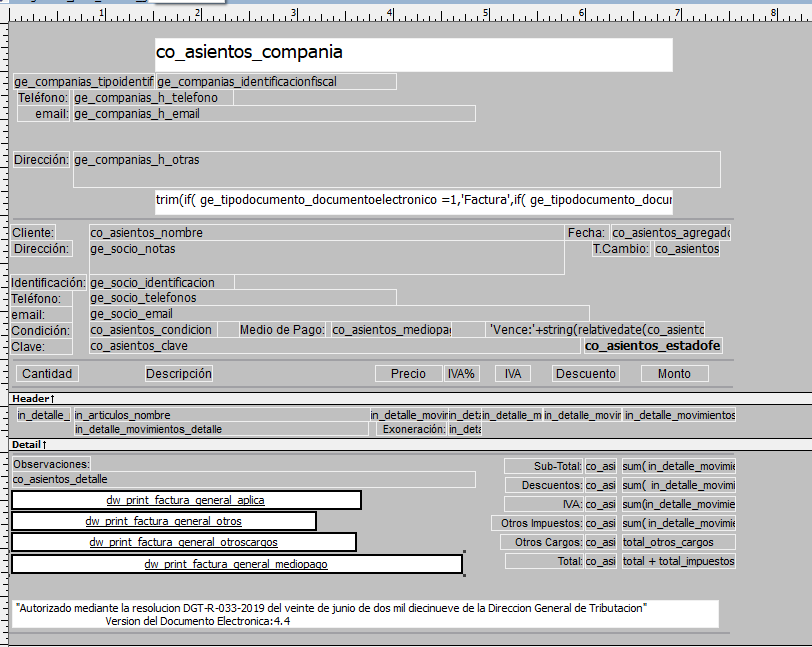Click the Sub-Total label

pos(544,466)
